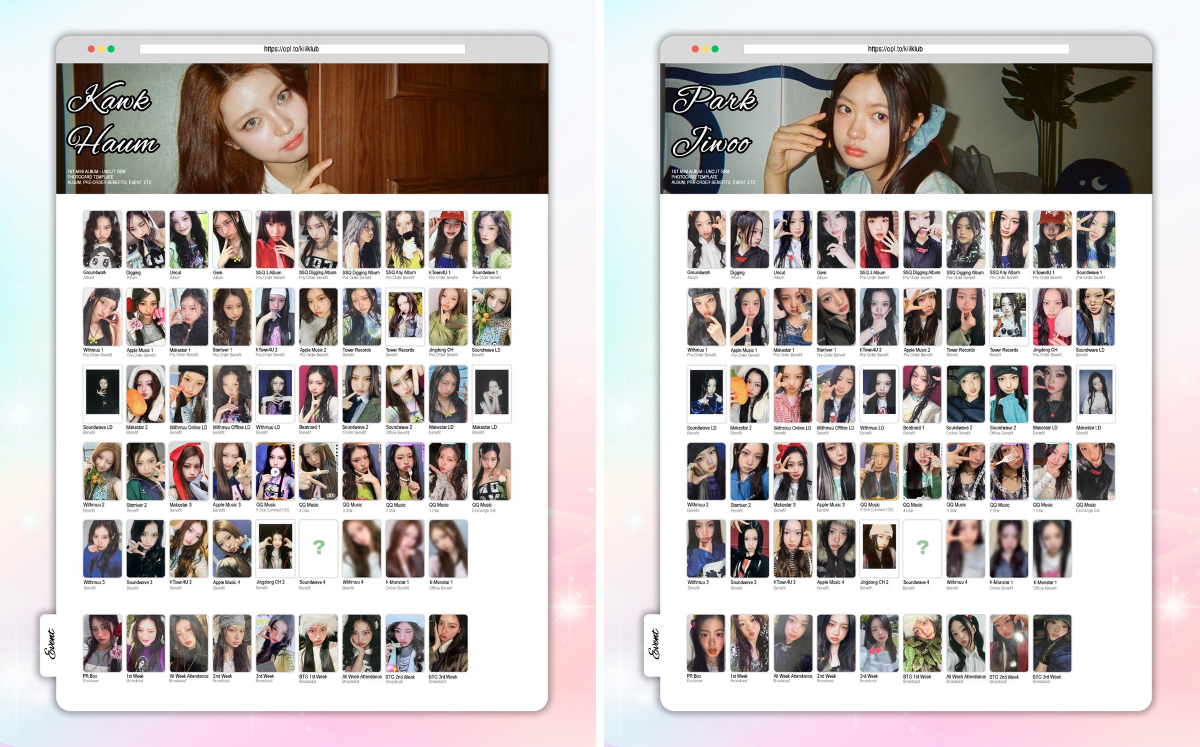Select the question-mark Soundwave 4 card for Kawk Haum
Image resolution: width=1200 pixels, height=747 pixels.
pyautogui.click(x=318, y=549)
